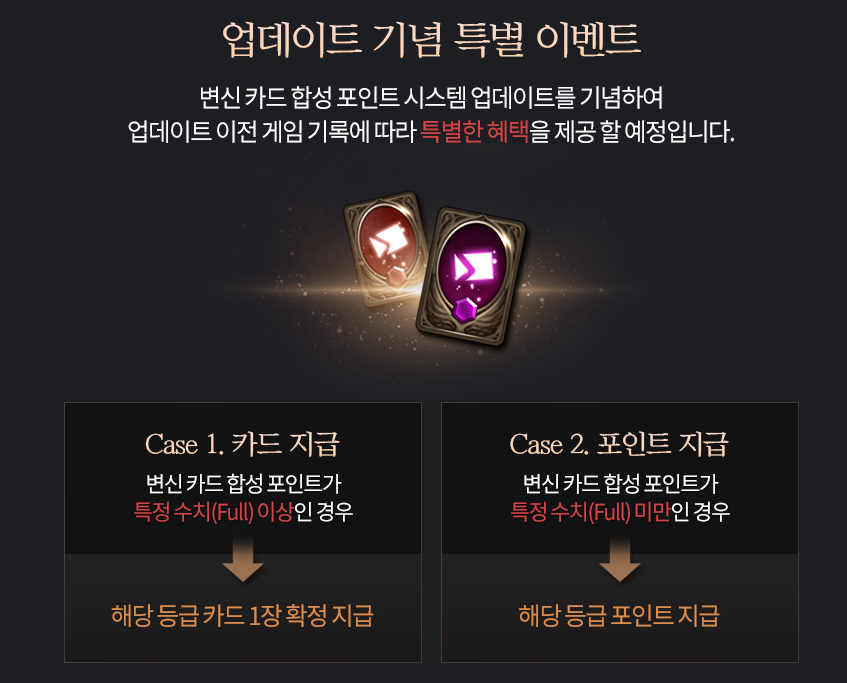The image size is (847, 683).
Task: Click the purple transformation card icon
Action: [x=471, y=276]
